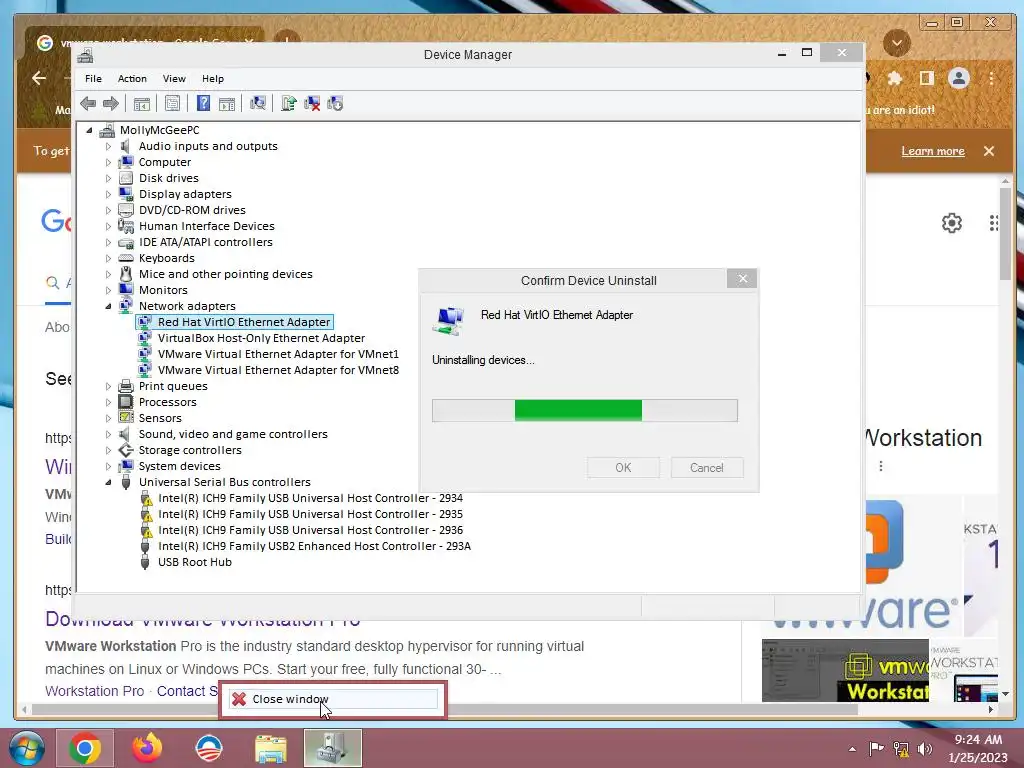Image resolution: width=1024 pixels, height=768 pixels.
Task: Click the forward arrow in Device Manager toolbar
Action: click(x=111, y=103)
